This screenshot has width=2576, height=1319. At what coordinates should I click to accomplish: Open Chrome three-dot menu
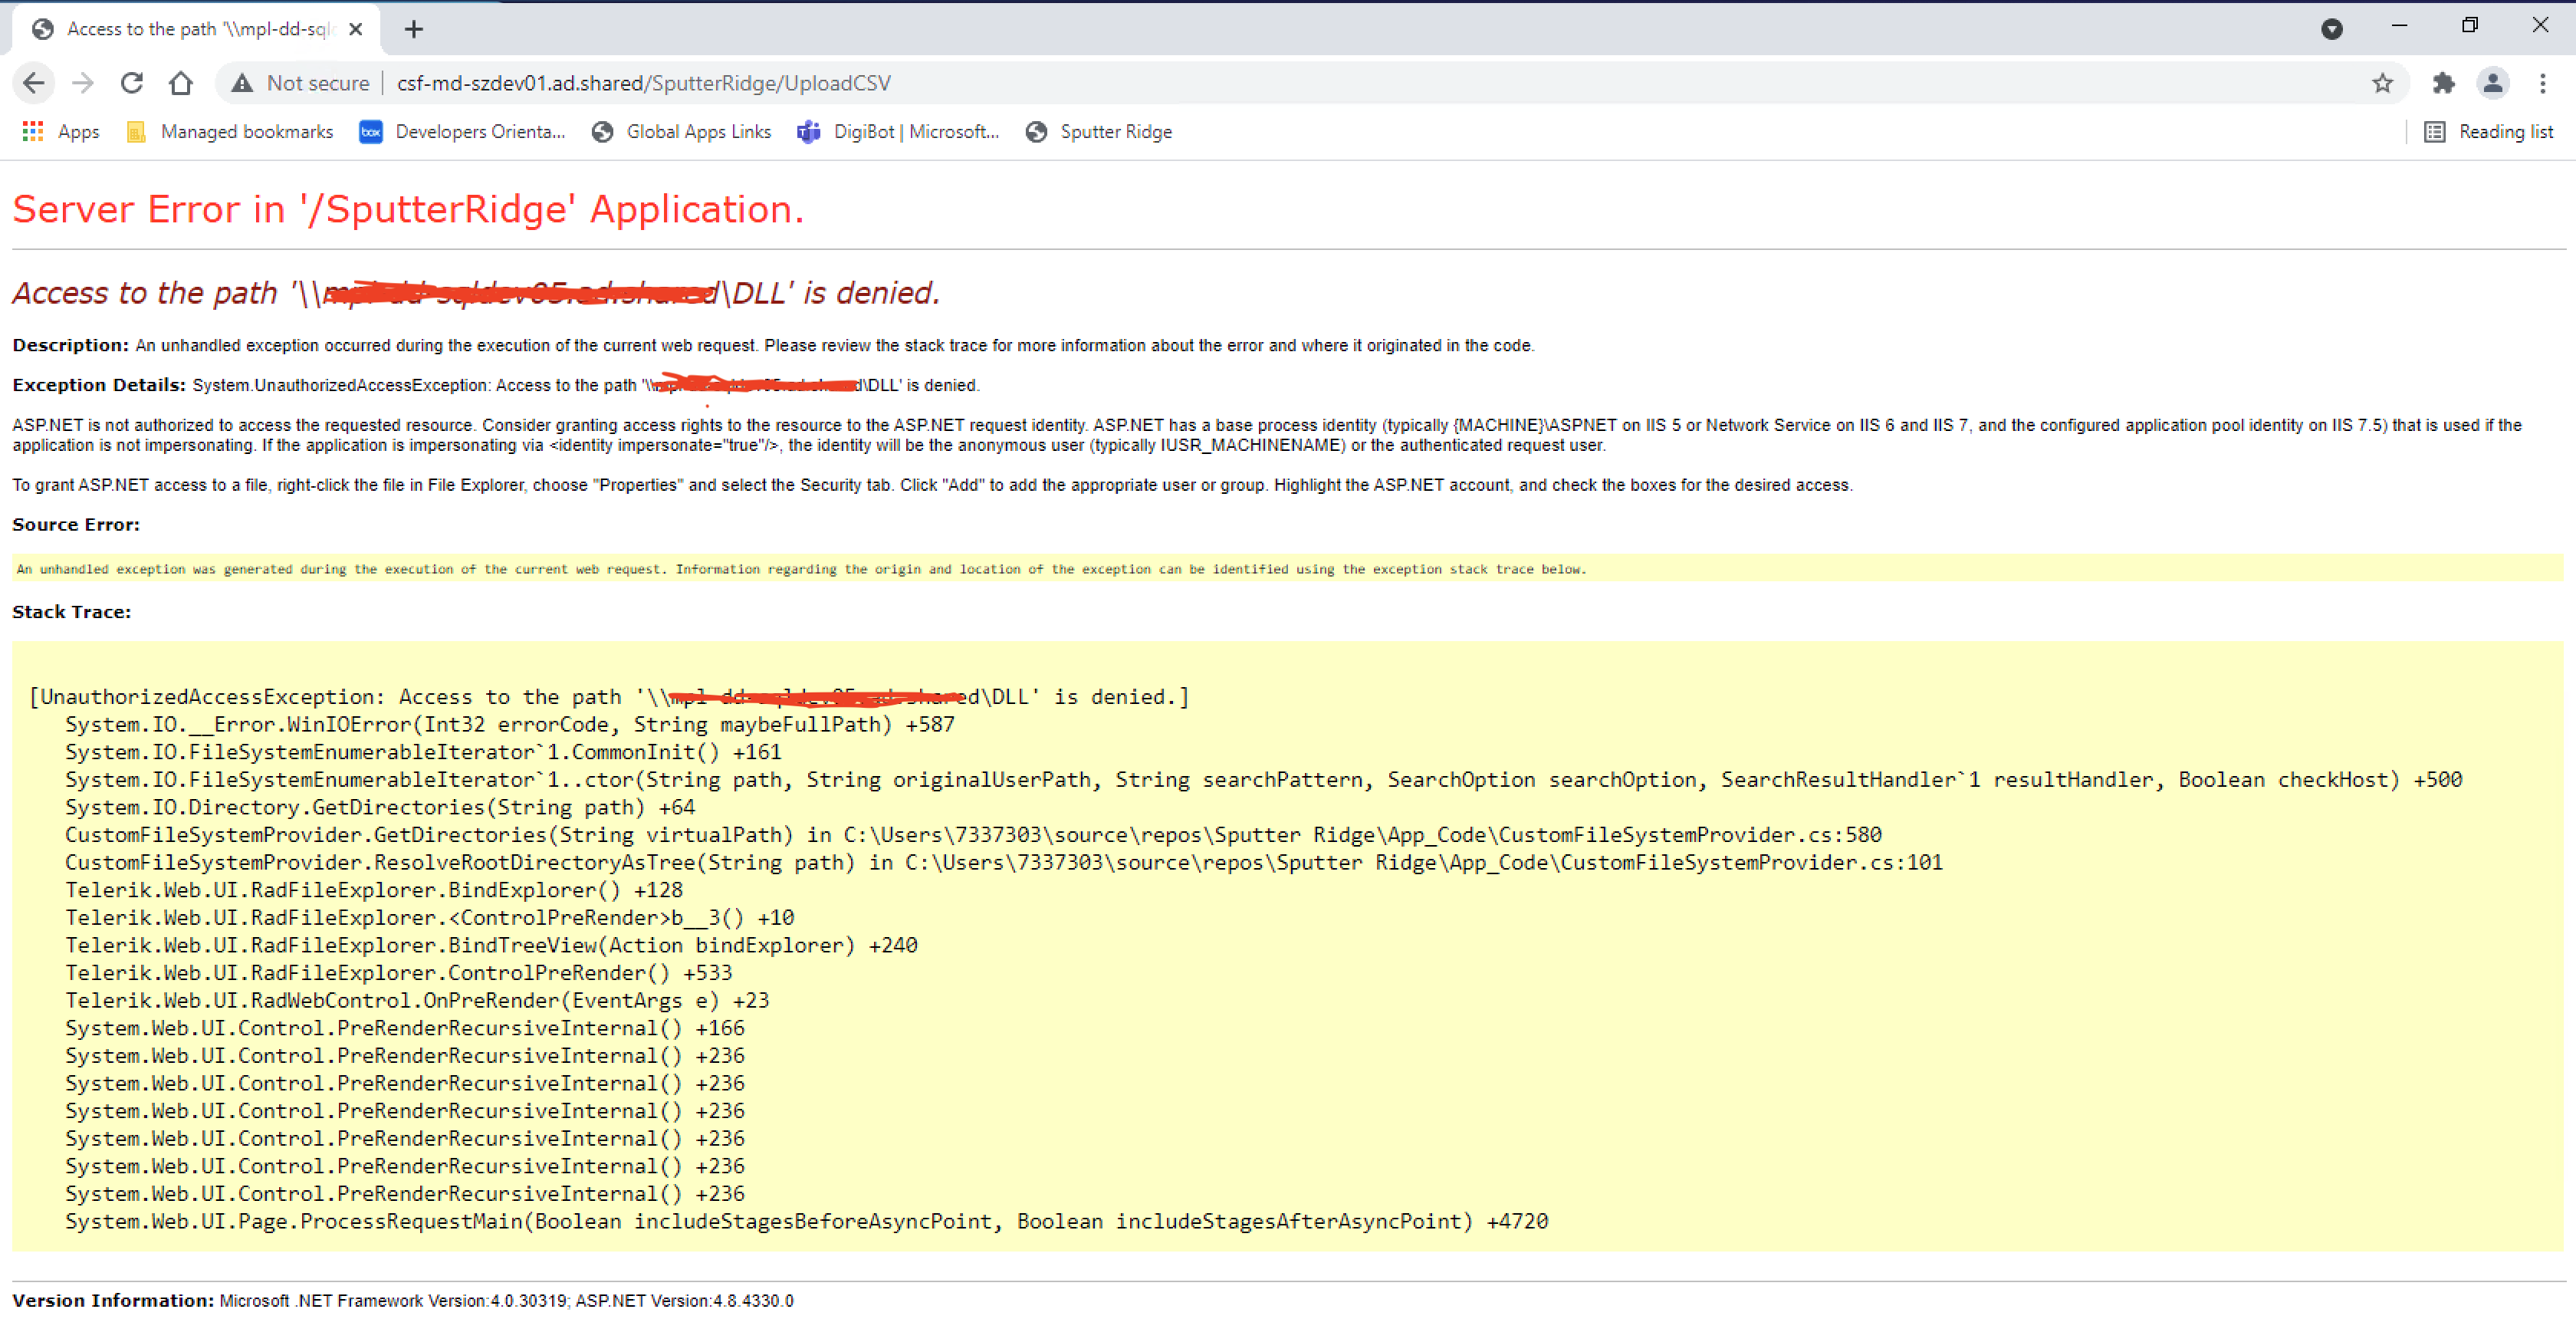click(x=2542, y=83)
